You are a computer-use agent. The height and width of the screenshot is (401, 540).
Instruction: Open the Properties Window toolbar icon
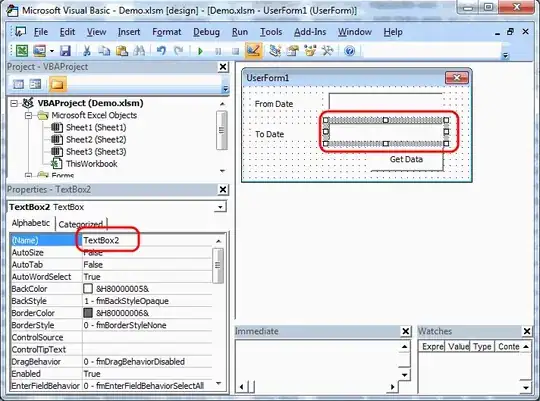[x=293, y=51]
